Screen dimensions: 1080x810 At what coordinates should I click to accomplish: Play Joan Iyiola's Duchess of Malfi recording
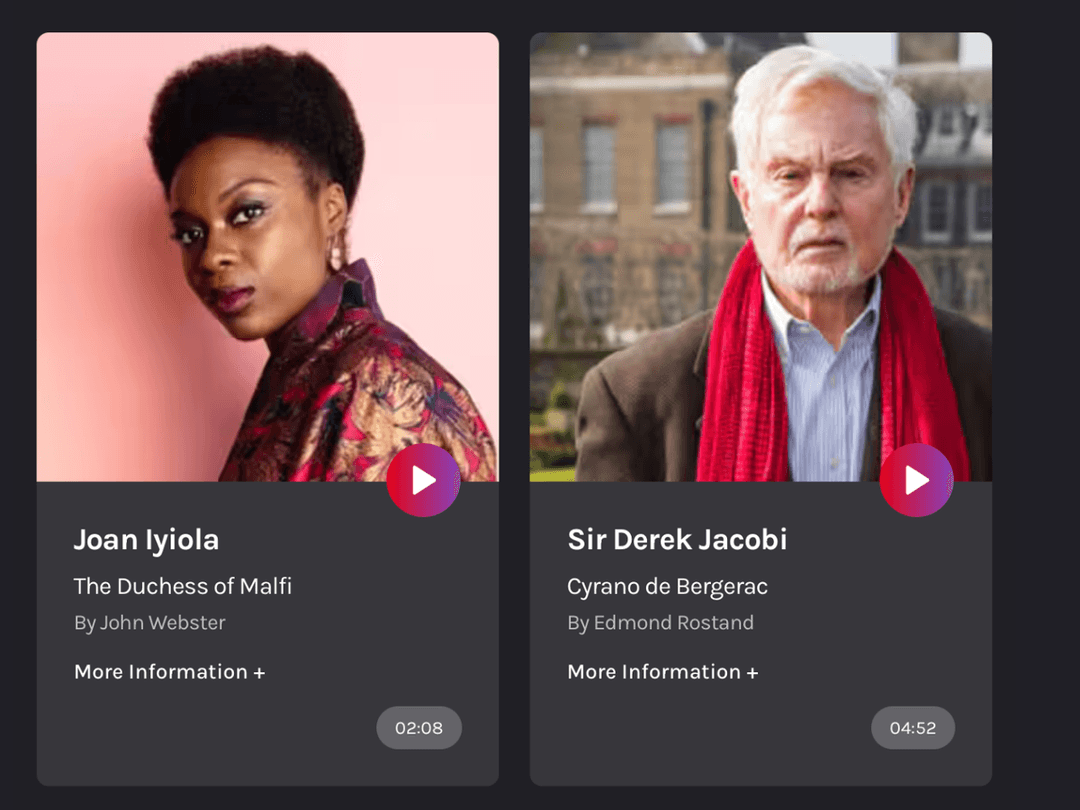point(423,480)
